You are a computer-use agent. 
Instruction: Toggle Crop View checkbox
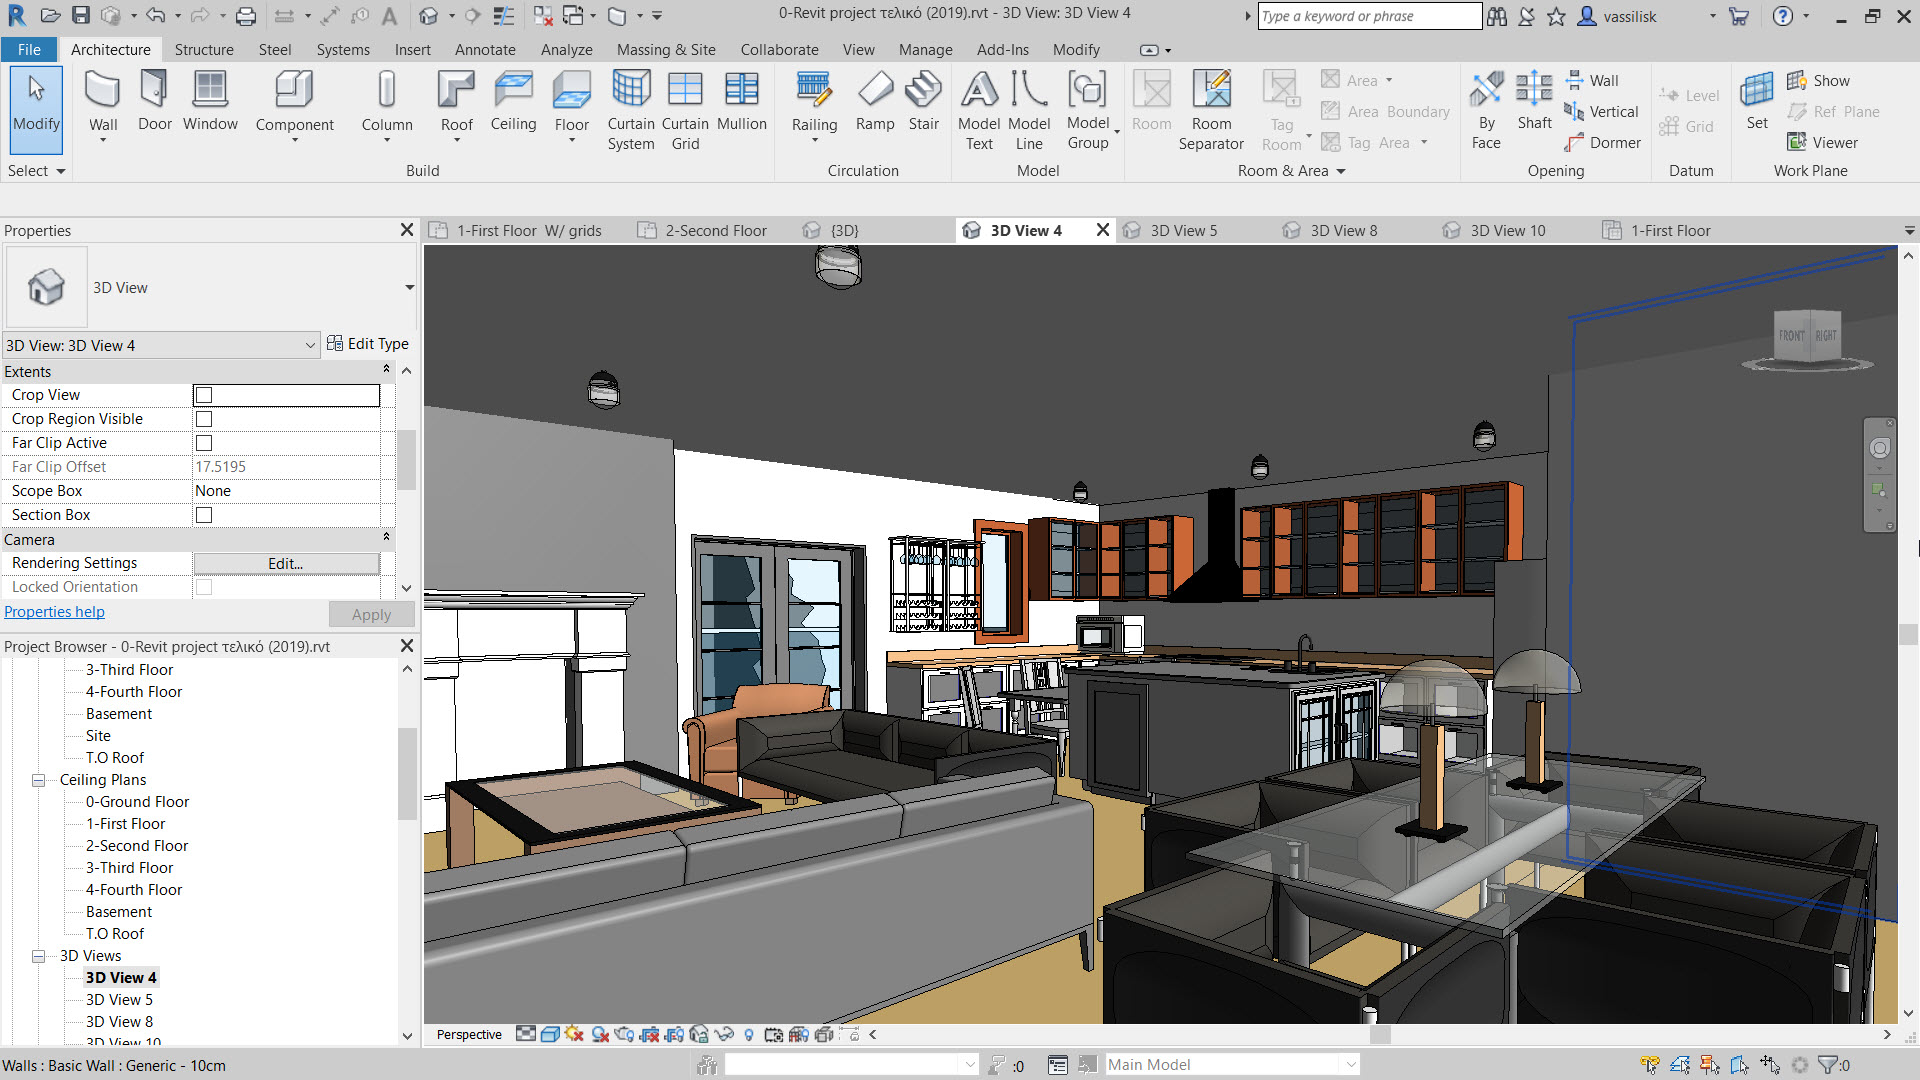tap(203, 394)
